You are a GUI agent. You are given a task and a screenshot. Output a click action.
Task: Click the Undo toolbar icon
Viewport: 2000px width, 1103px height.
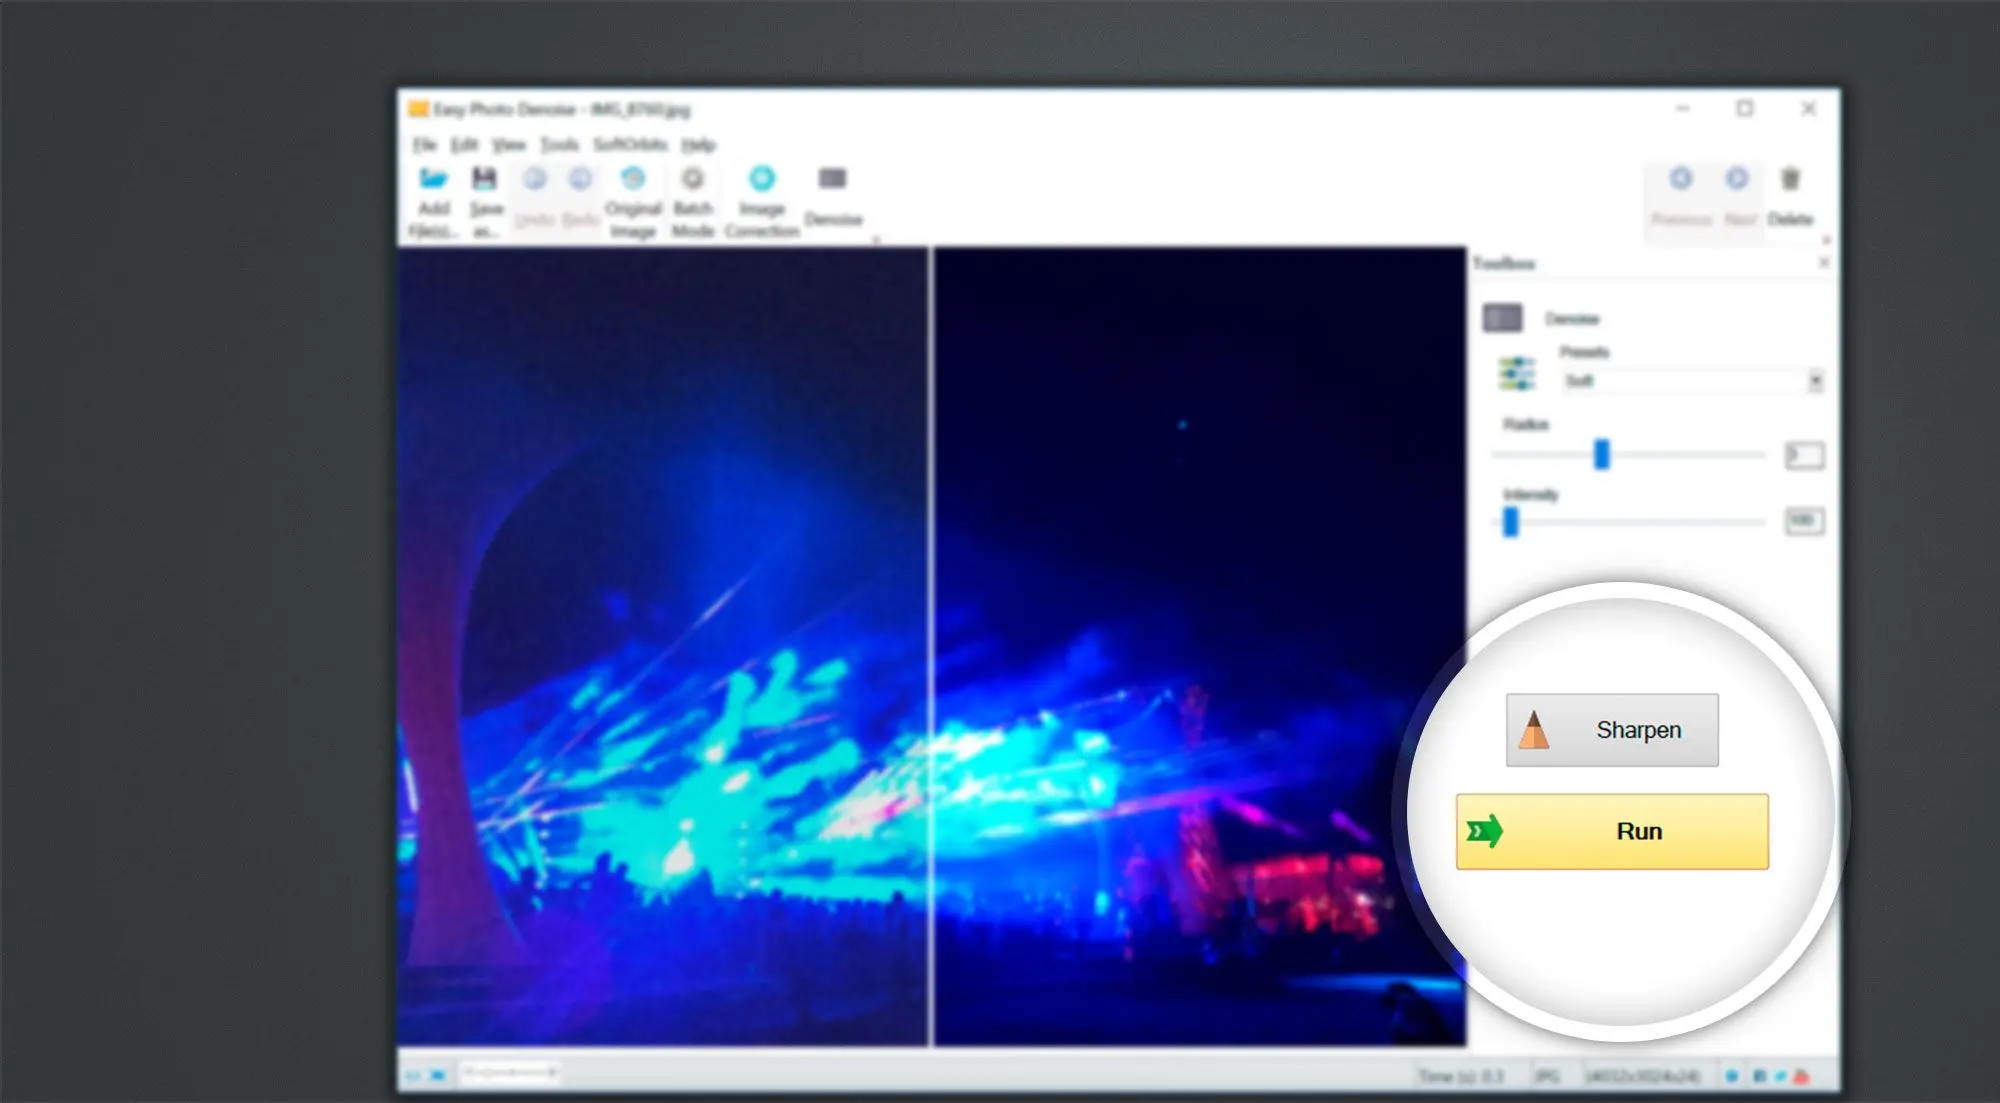coord(535,179)
